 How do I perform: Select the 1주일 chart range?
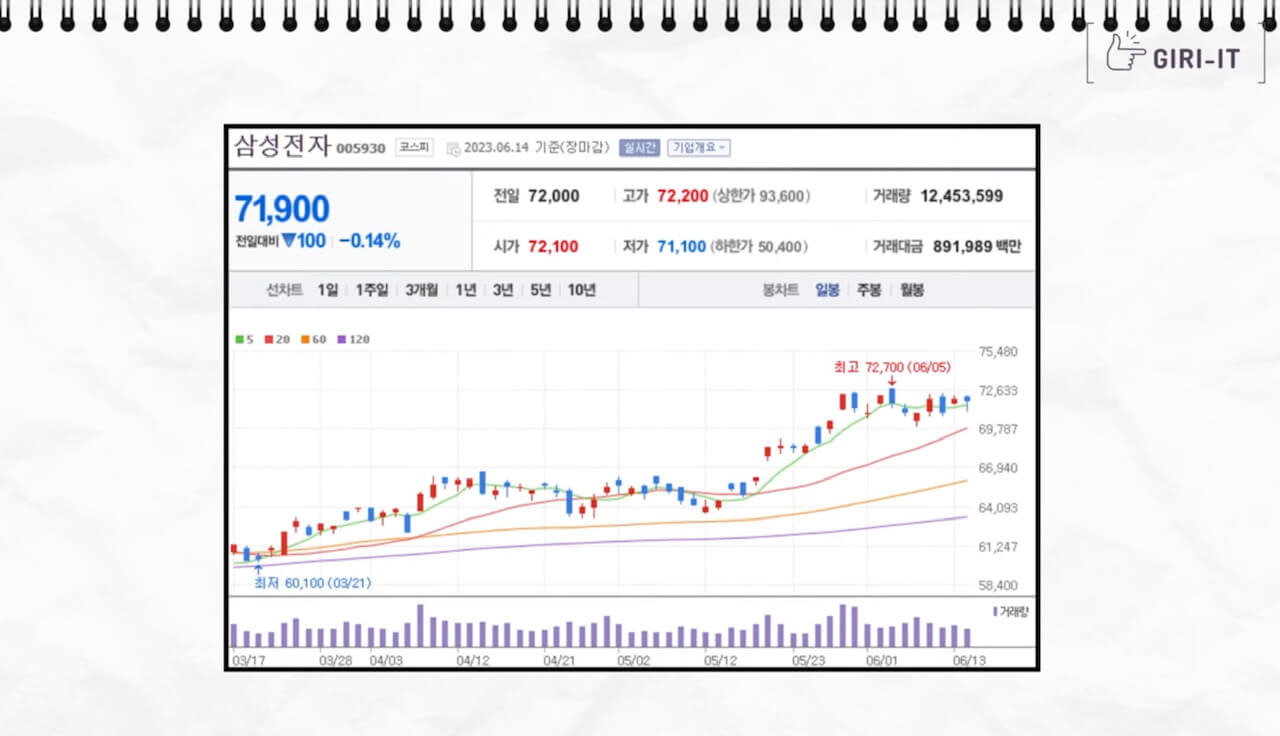372,290
